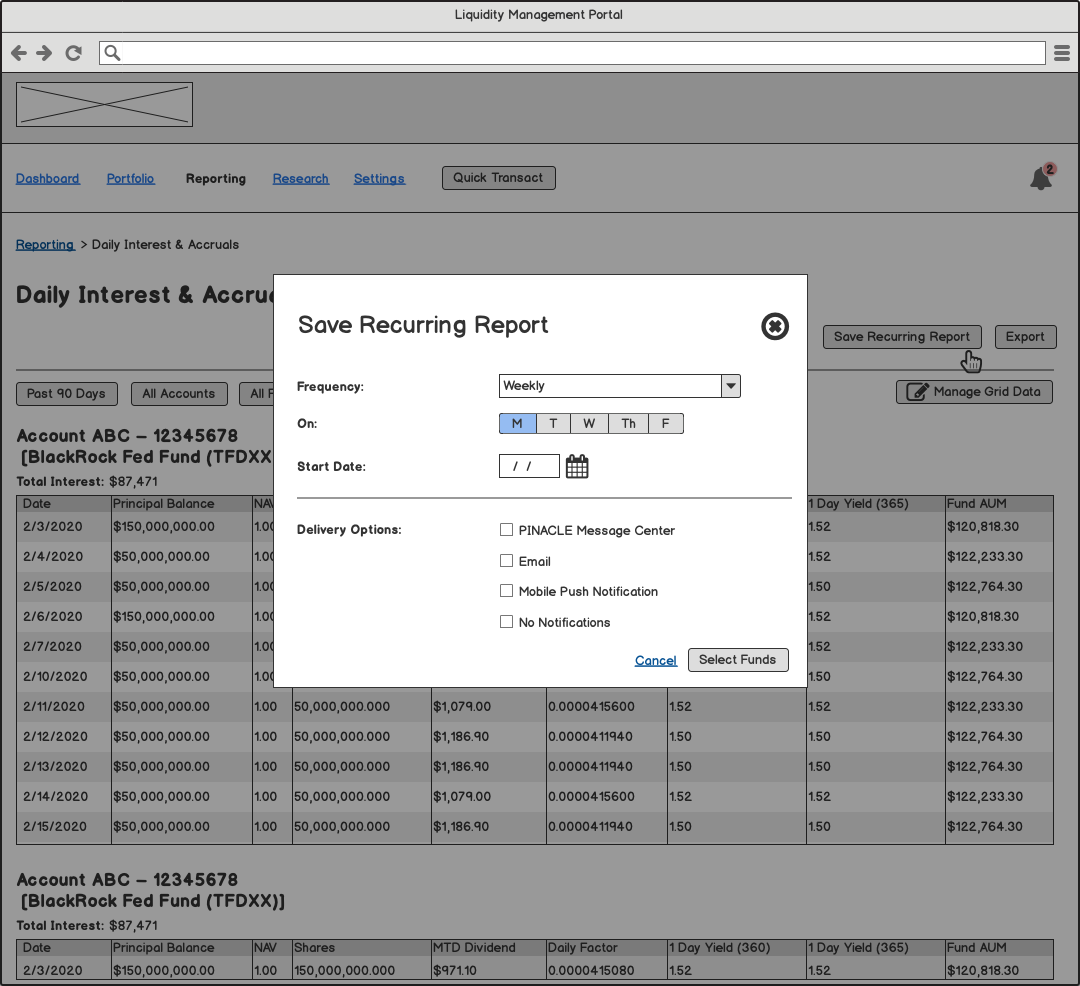Click the Export button

1026,337
